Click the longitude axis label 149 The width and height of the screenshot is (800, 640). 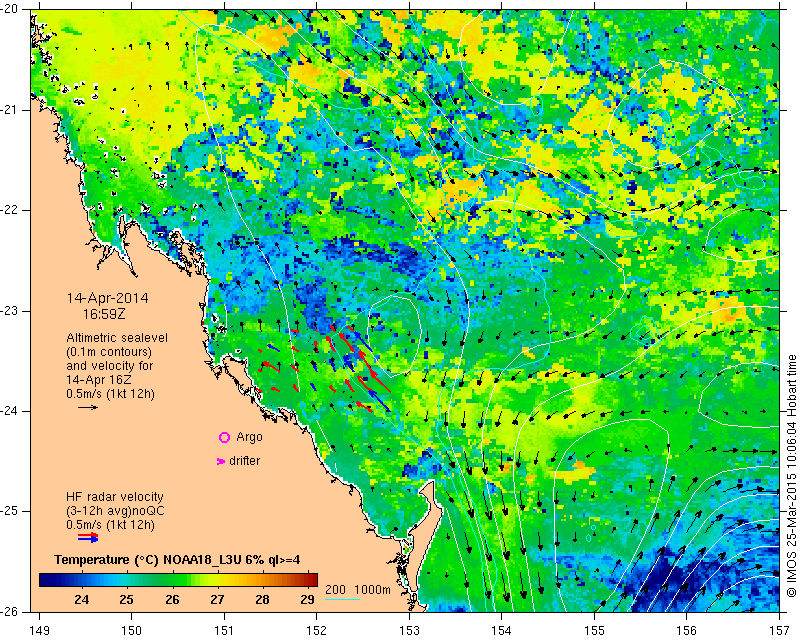click(x=39, y=631)
